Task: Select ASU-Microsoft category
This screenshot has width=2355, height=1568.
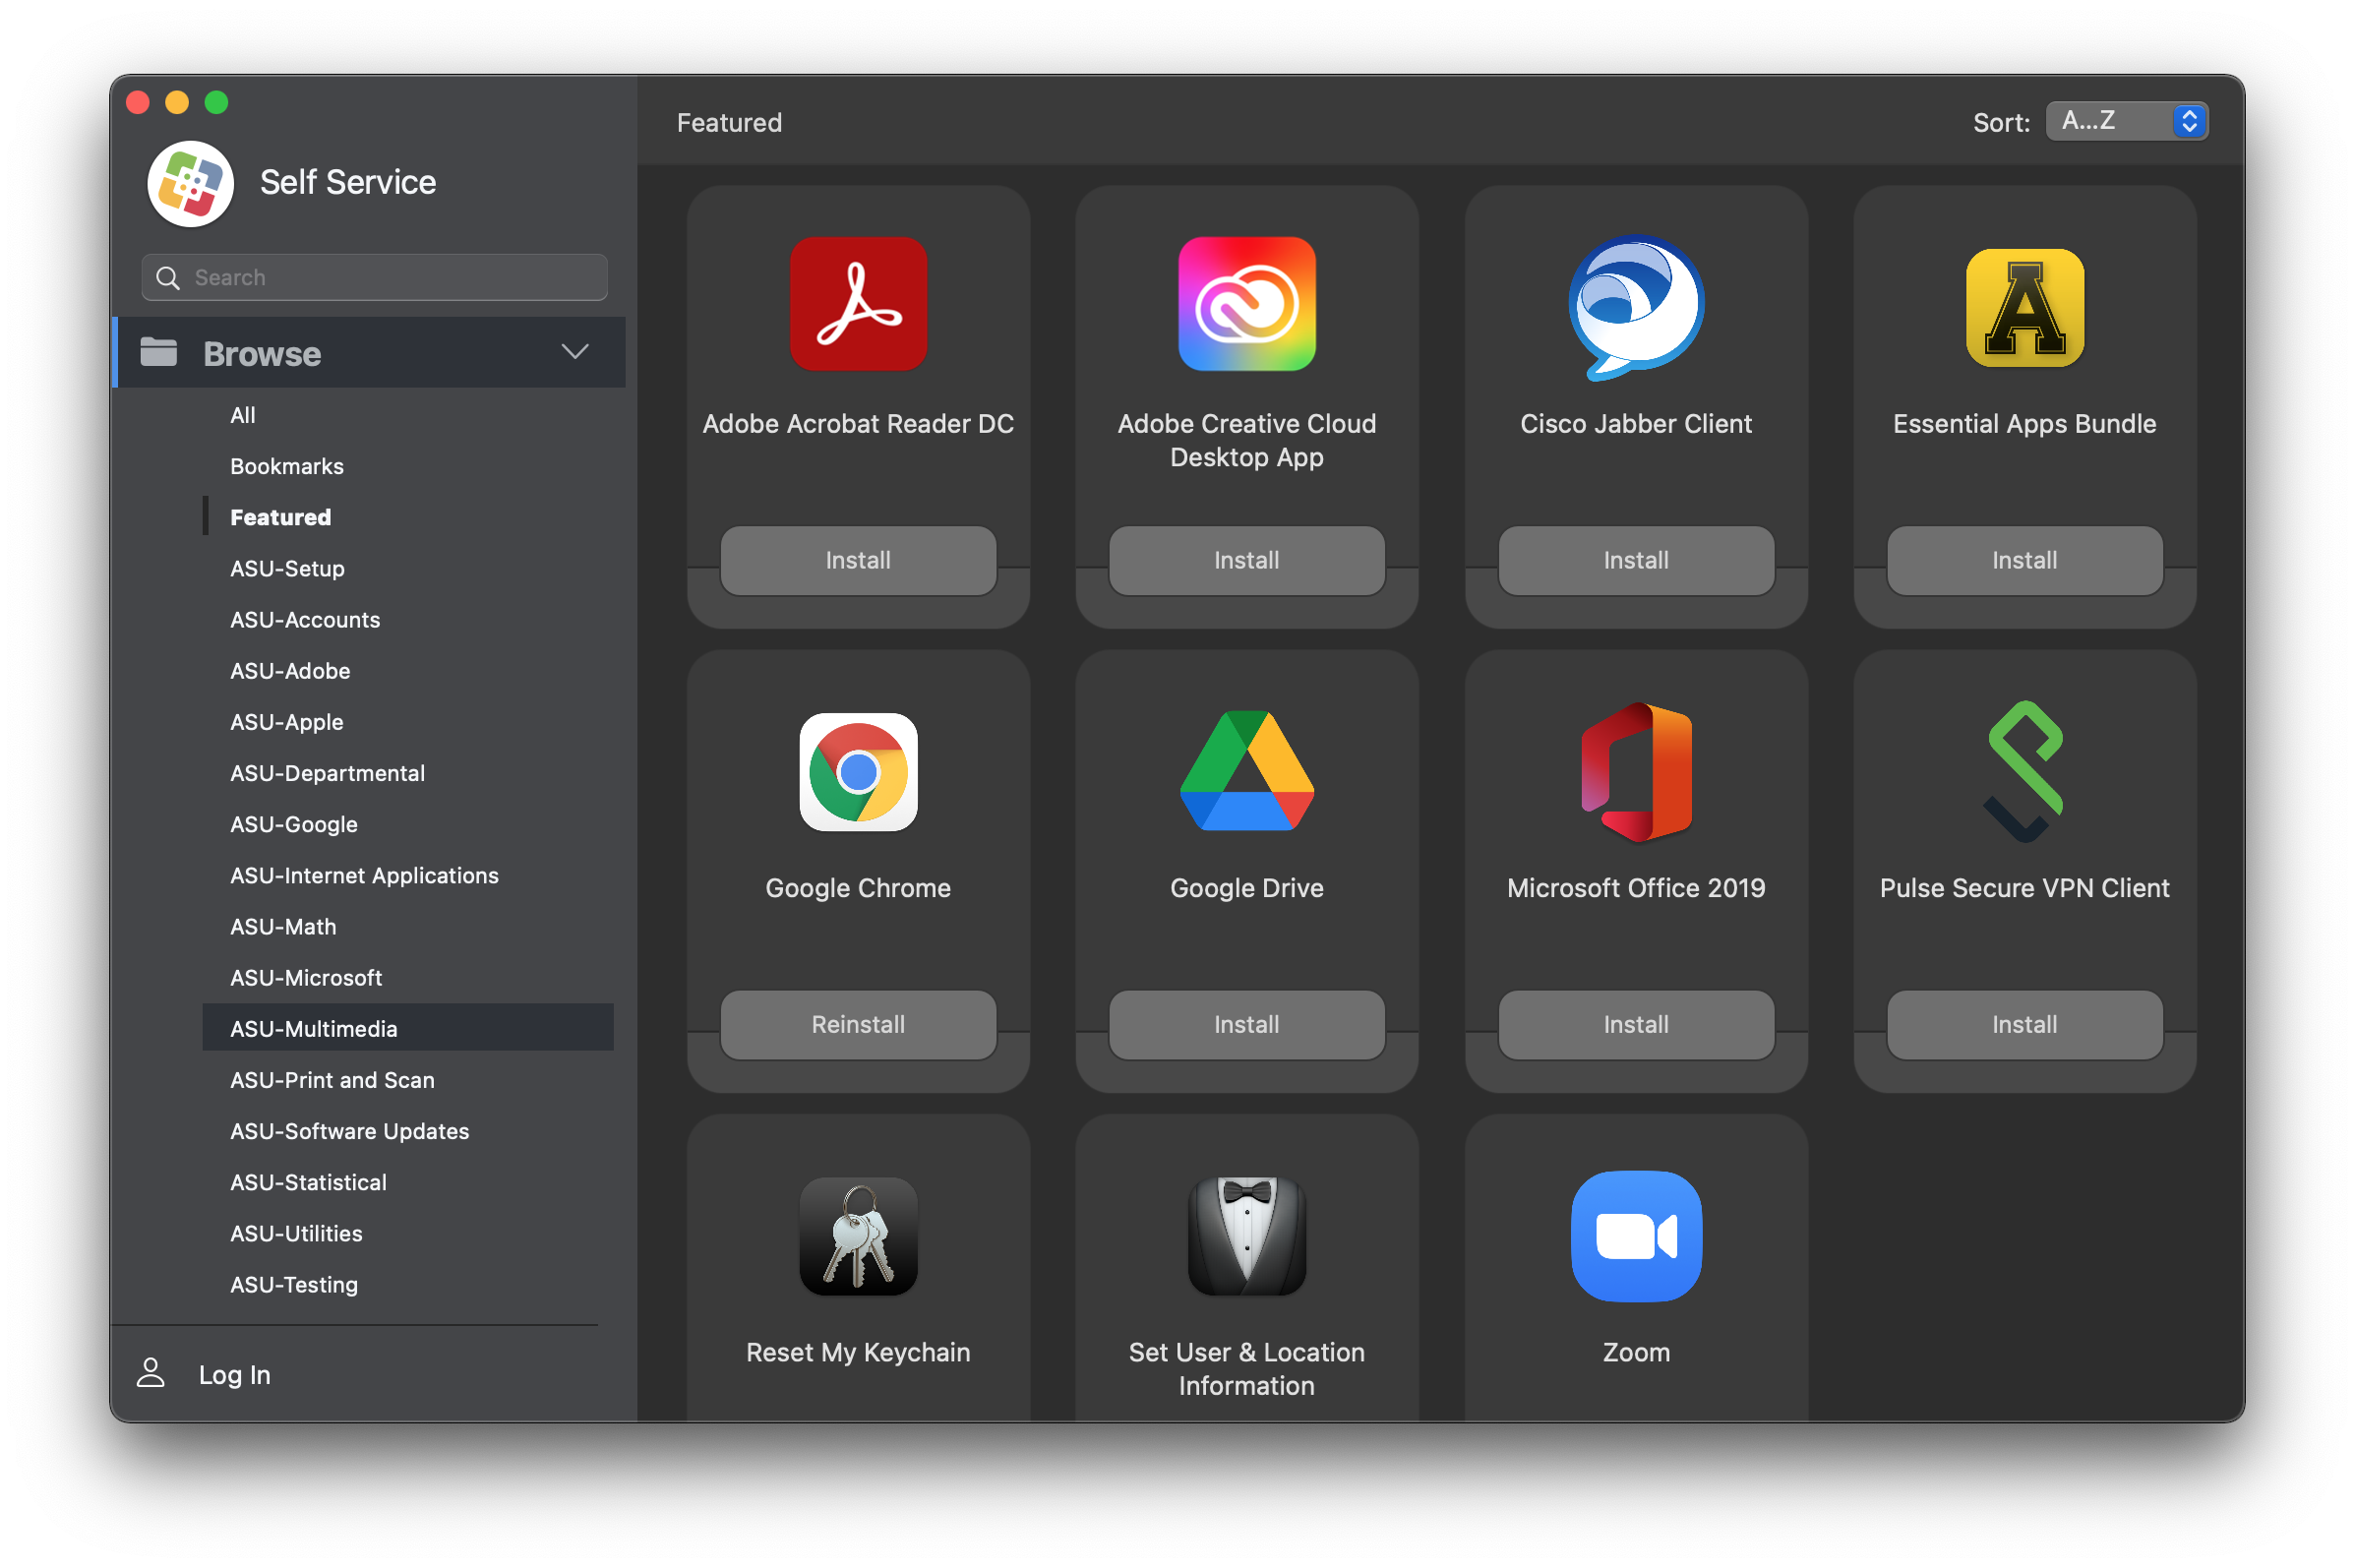Action: [306, 977]
